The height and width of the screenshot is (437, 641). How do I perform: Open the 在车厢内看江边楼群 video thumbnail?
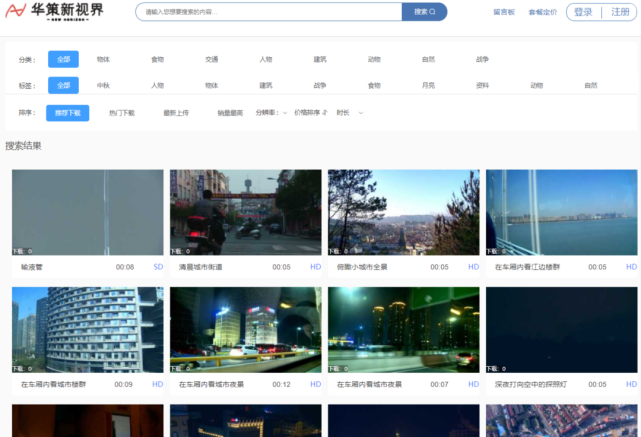[x=562, y=213]
